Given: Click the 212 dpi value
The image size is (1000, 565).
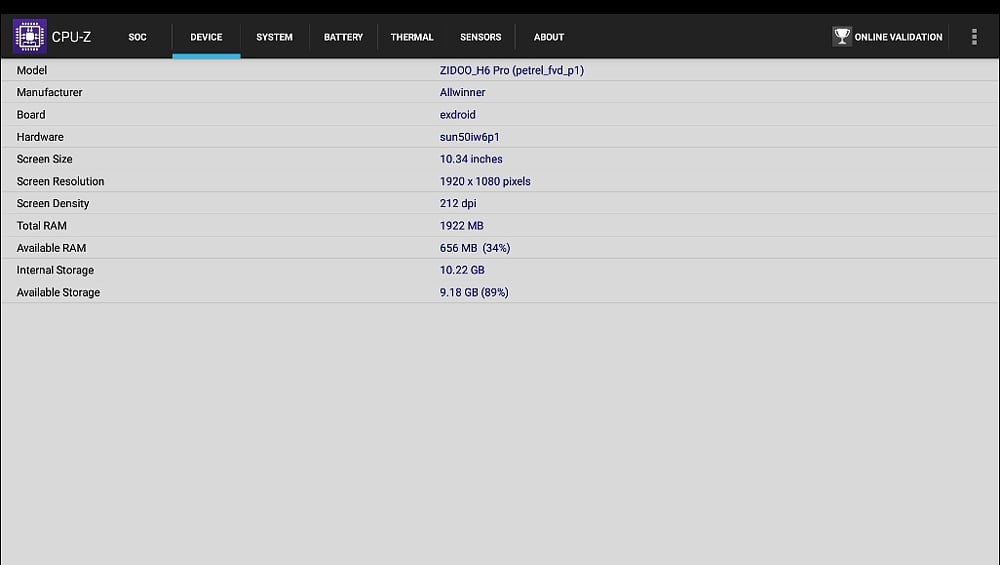Looking at the screenshot, I should click(458, 203).
